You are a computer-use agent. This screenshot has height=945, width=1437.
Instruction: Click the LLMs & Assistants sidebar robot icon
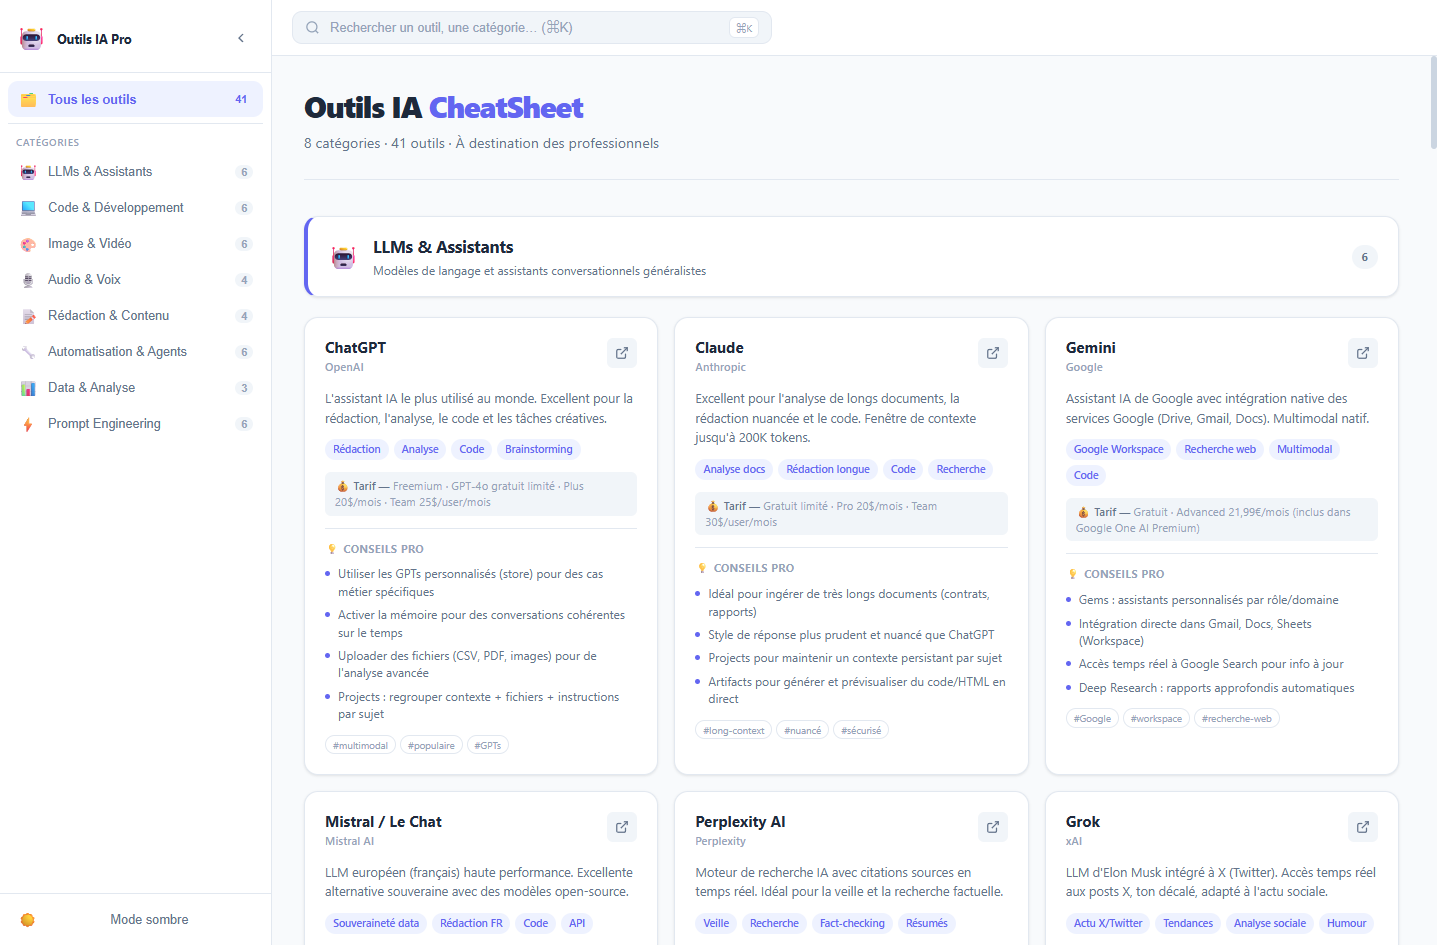click(x=28, y=172)
